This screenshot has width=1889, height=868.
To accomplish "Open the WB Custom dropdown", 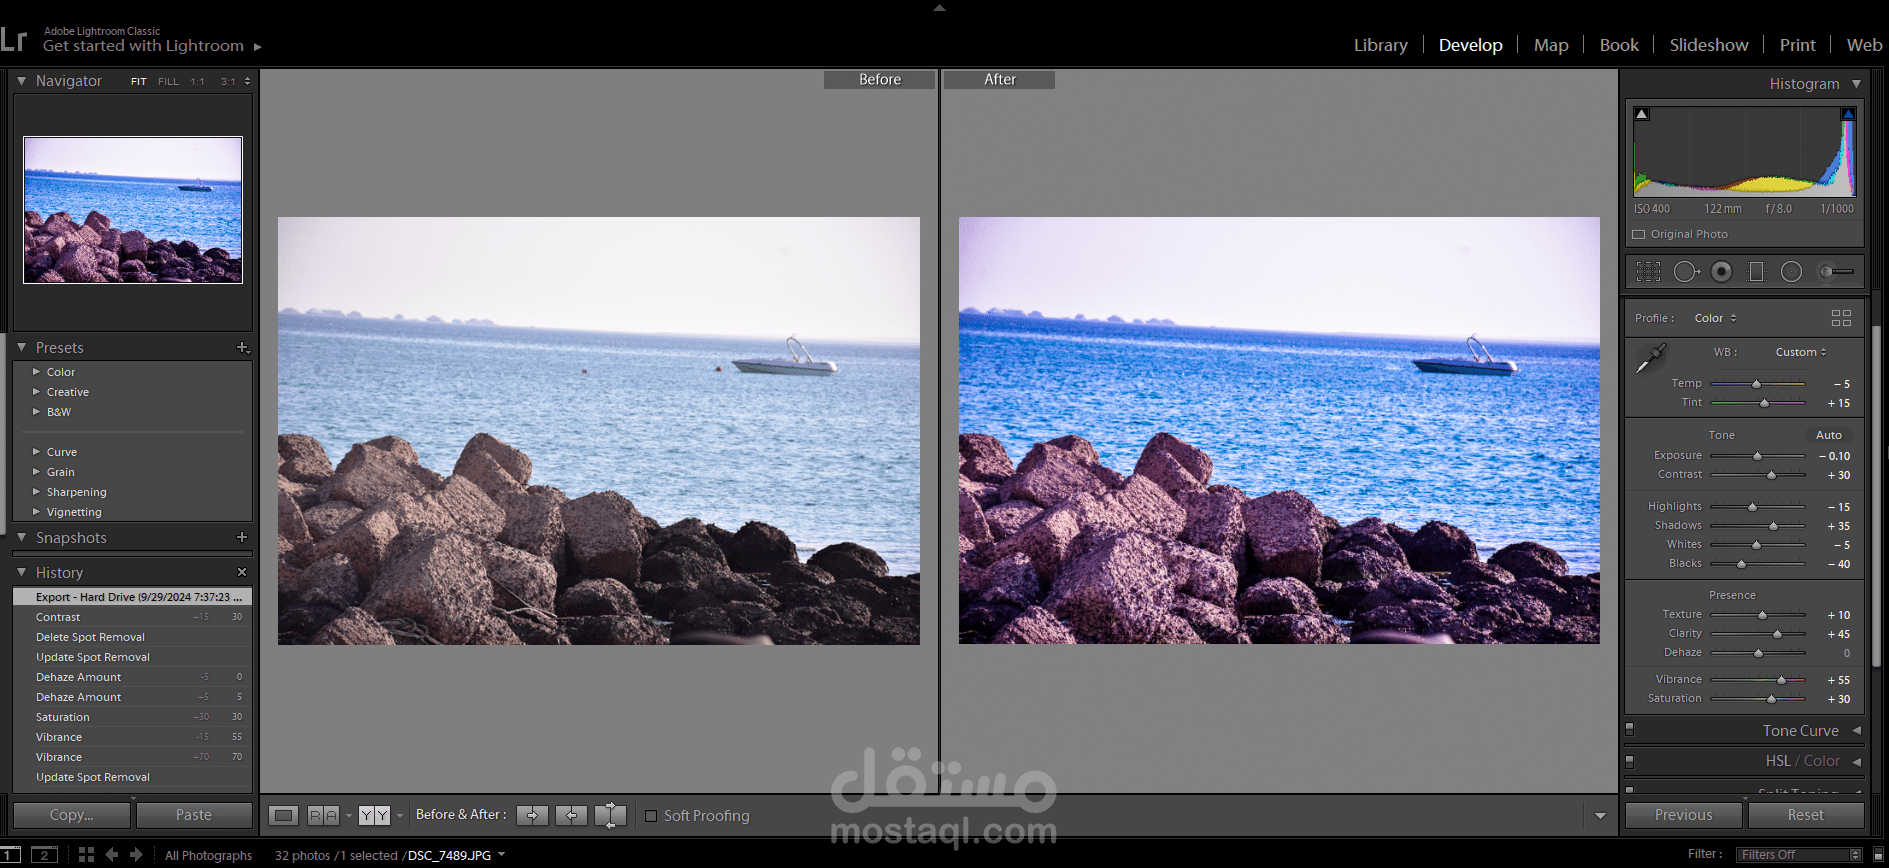I will (x=1801, y=352).
